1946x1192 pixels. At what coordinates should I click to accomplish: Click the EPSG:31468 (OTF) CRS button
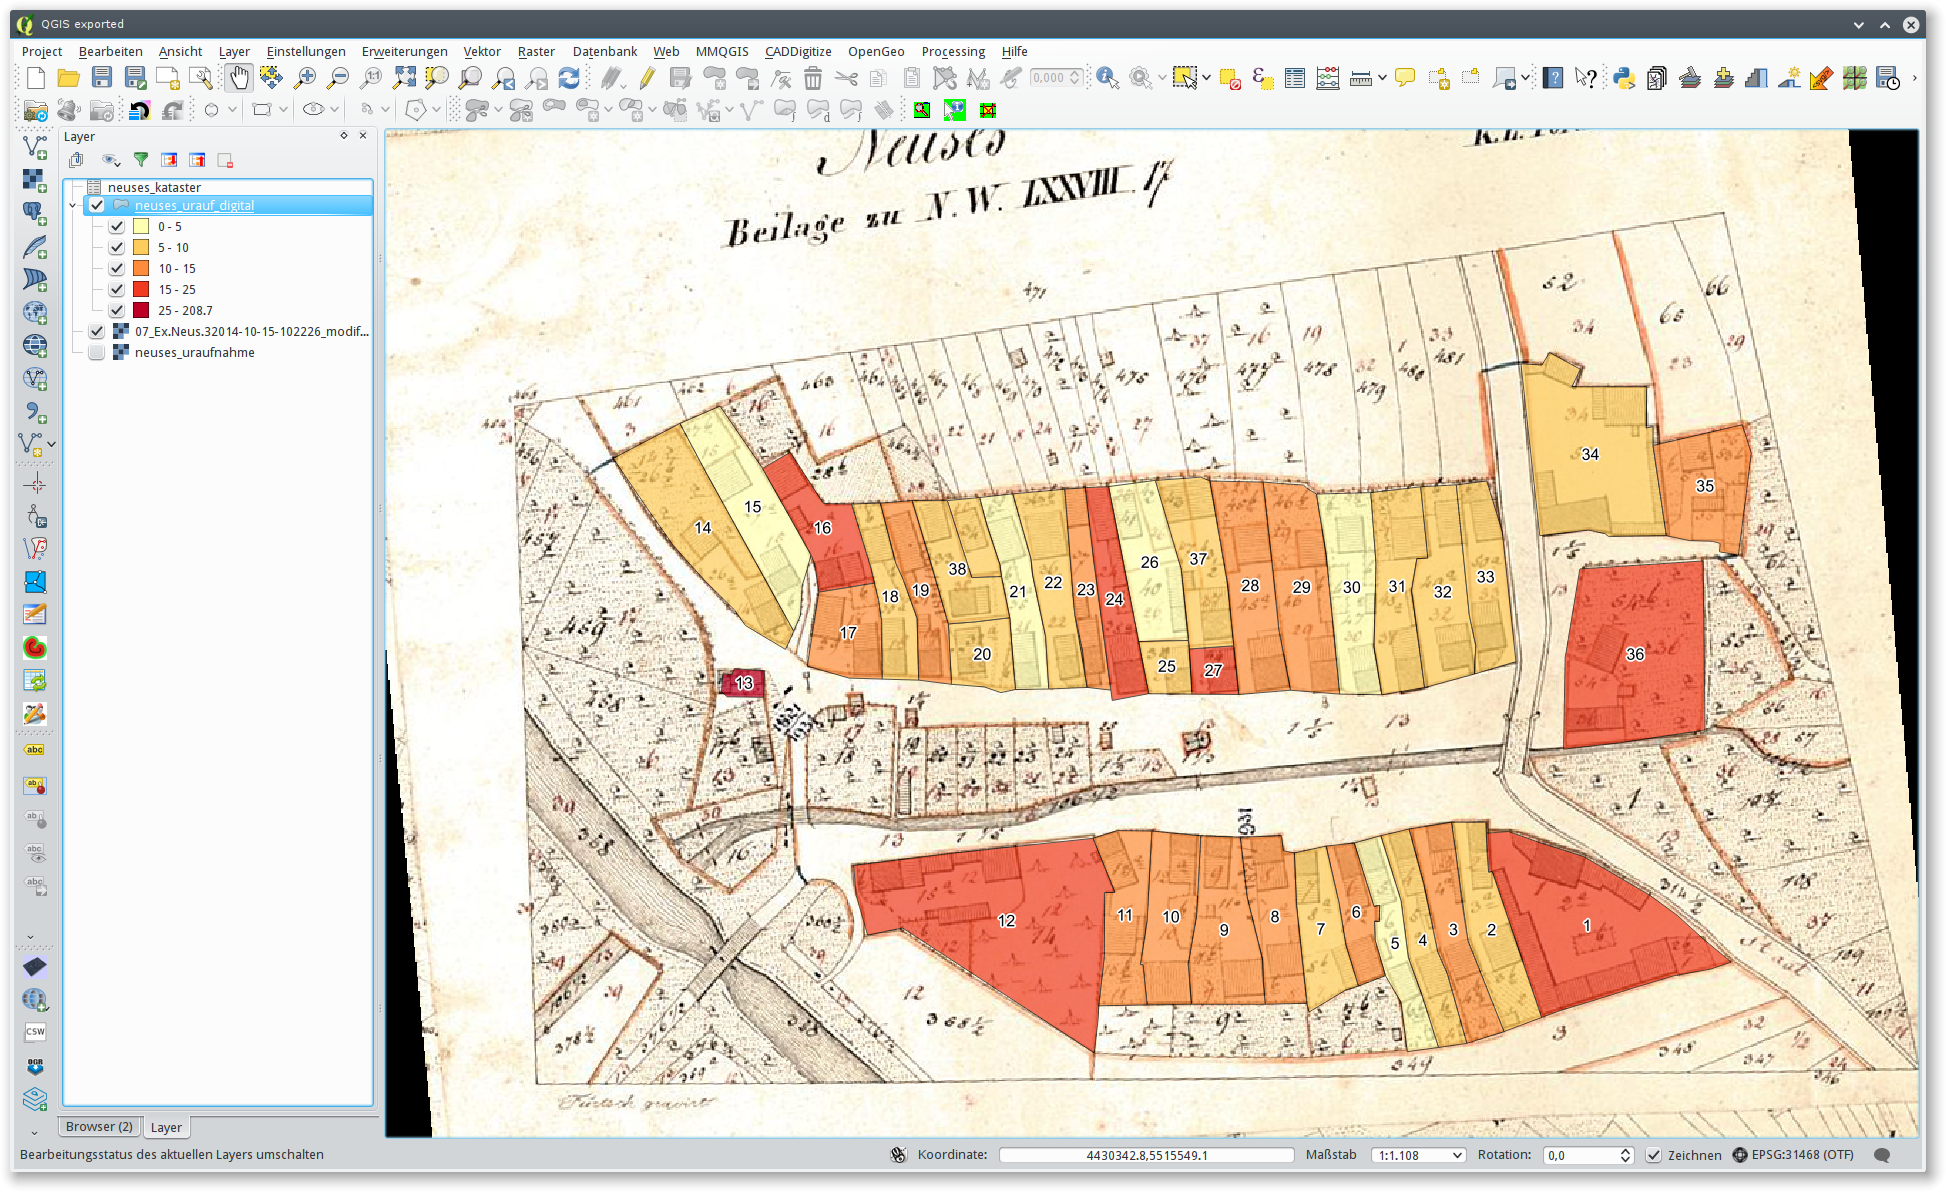coord(1794,1155)
